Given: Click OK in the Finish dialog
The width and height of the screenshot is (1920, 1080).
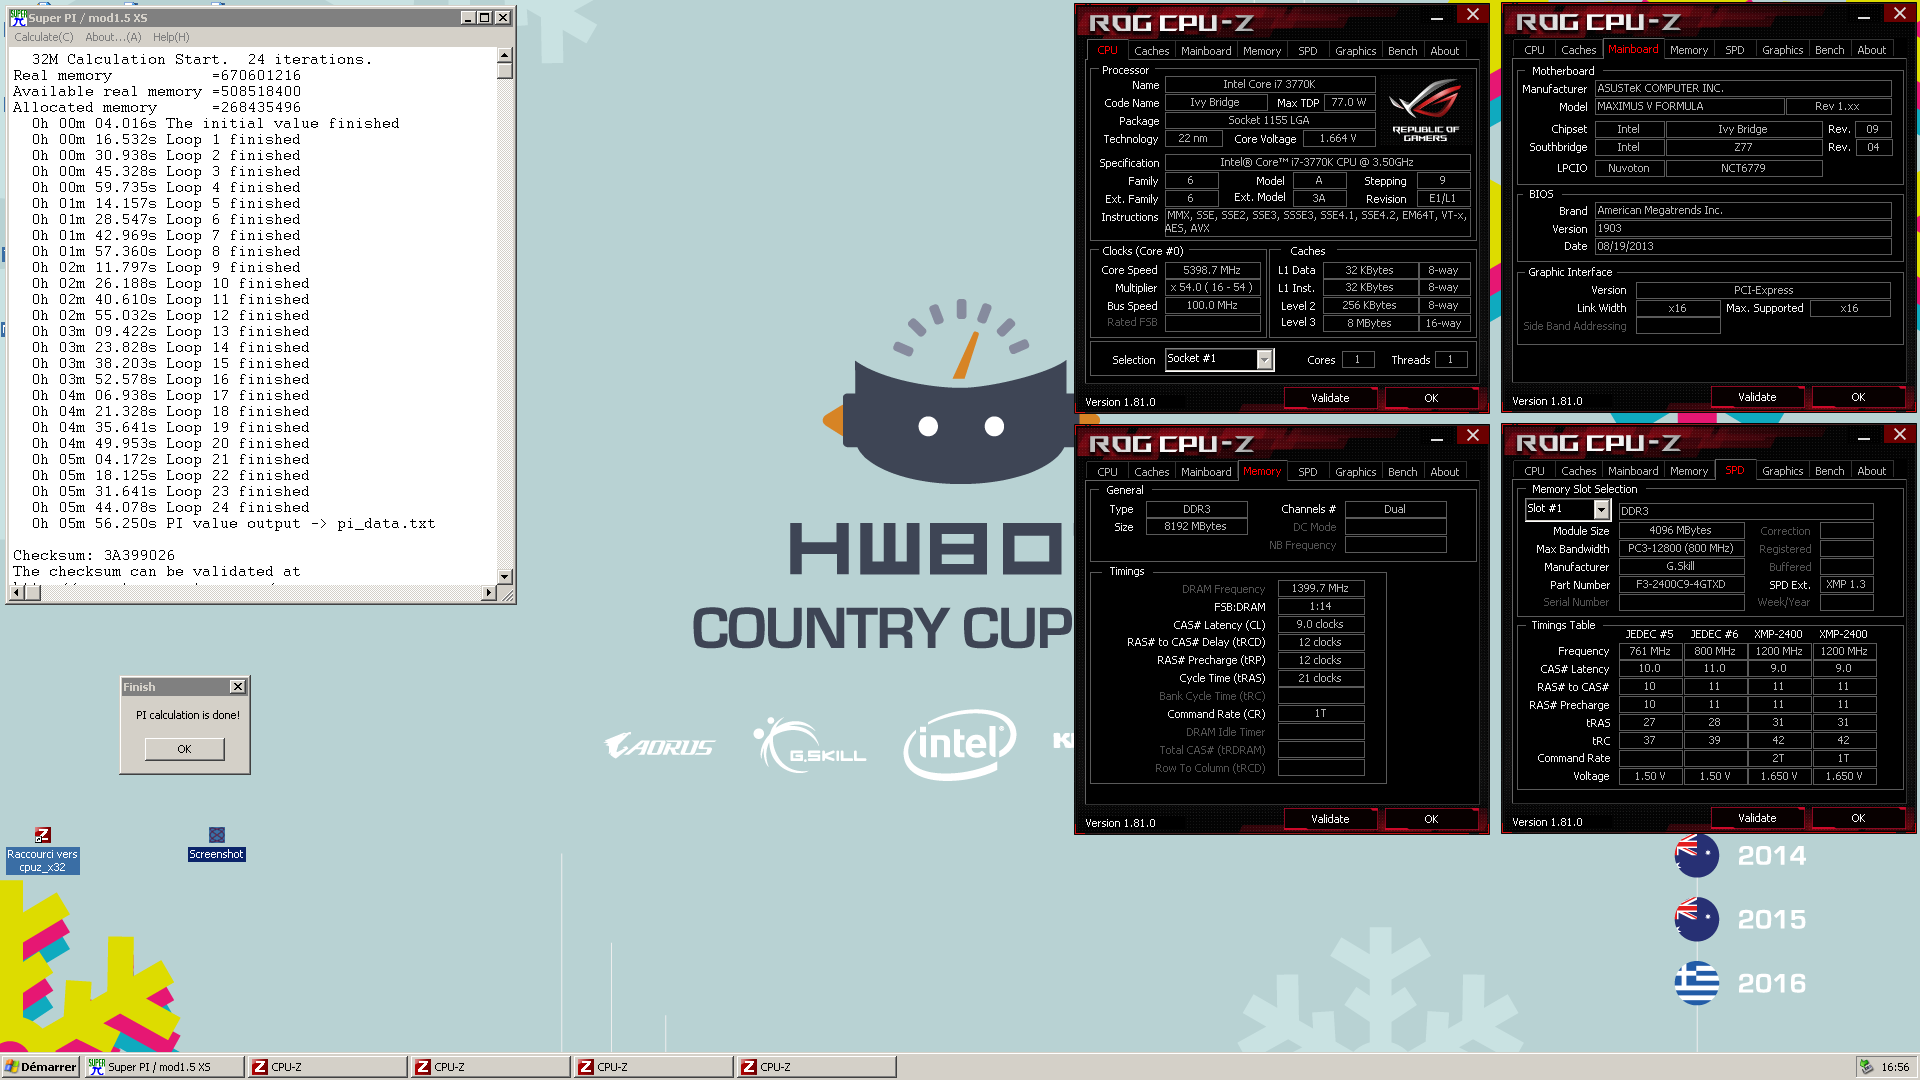Looking at the screenshot, I should 185,749.
